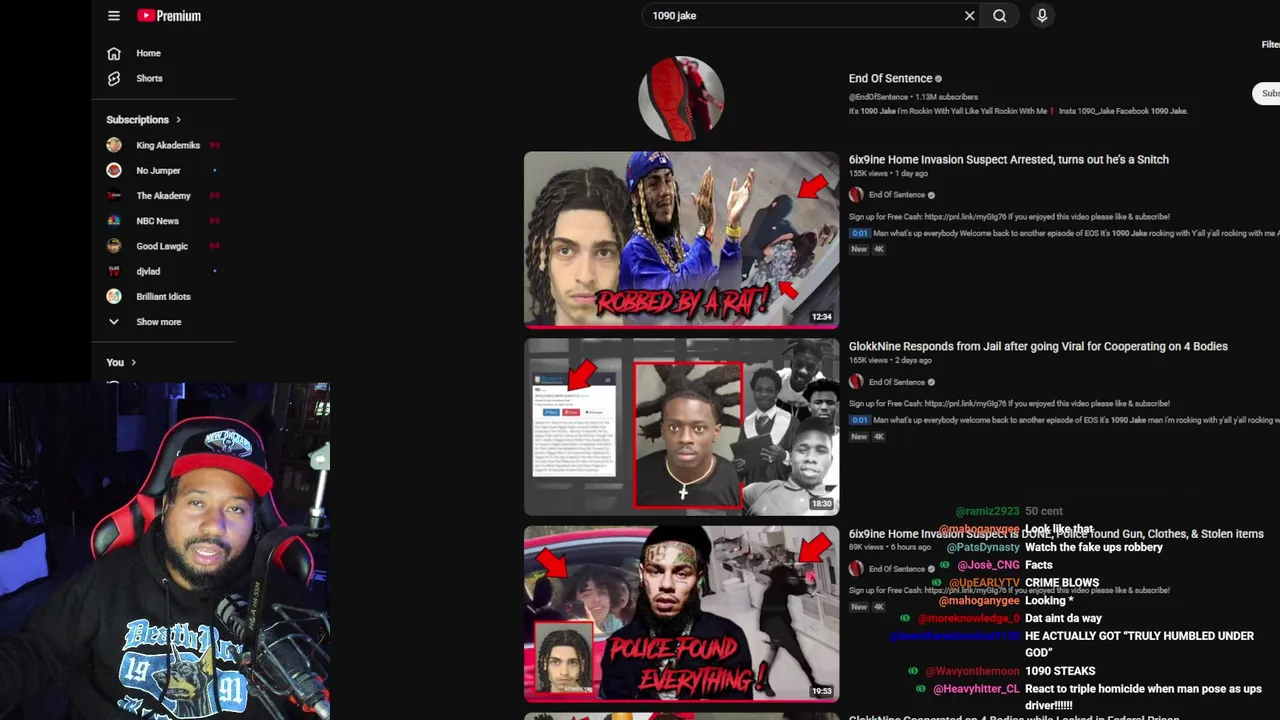Open the hamburger guide menu
1280x720 pixels.
(x=114, y=16)
